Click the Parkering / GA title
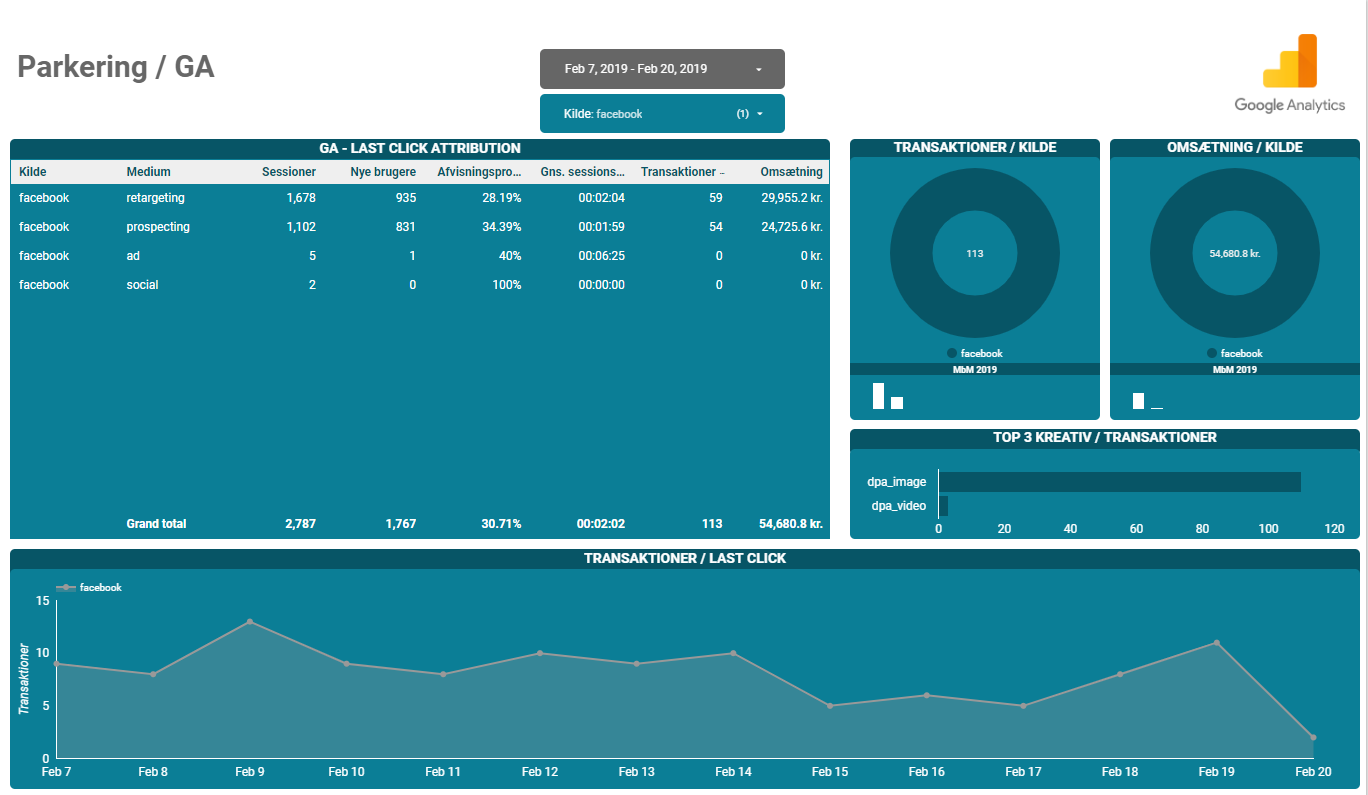The width and height of the screenshot is (1368, 795). coord(116,67)
